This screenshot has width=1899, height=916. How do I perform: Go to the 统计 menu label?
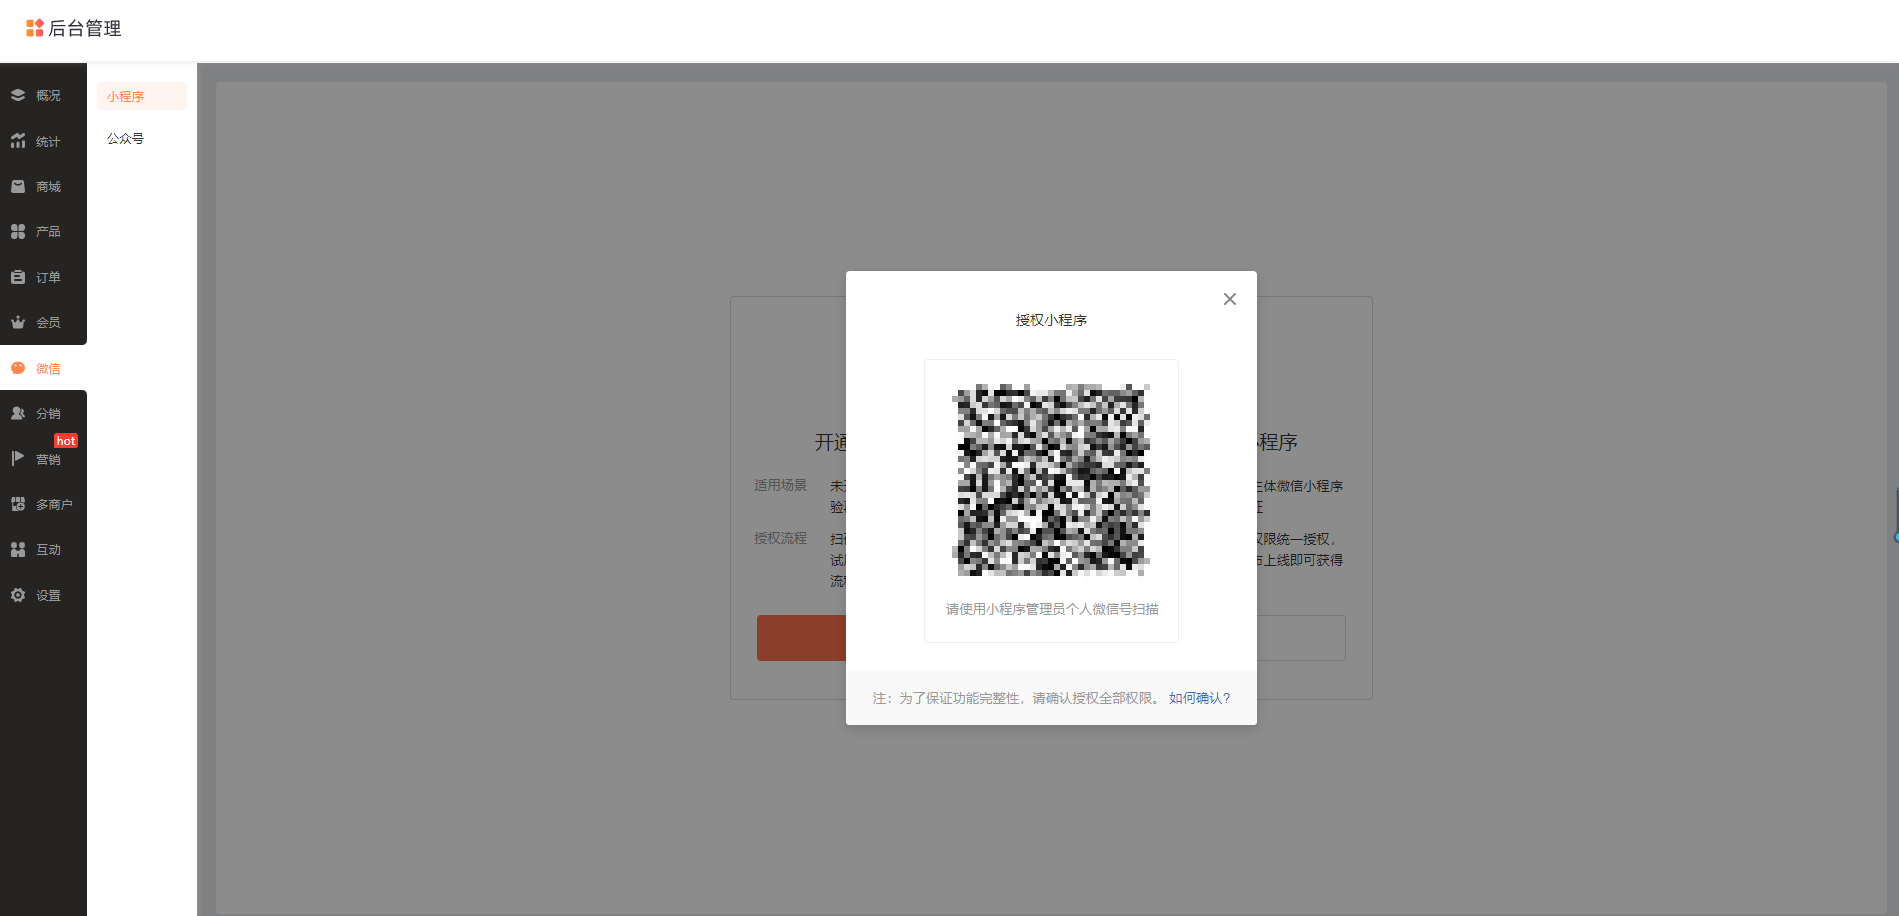(48, 142)
